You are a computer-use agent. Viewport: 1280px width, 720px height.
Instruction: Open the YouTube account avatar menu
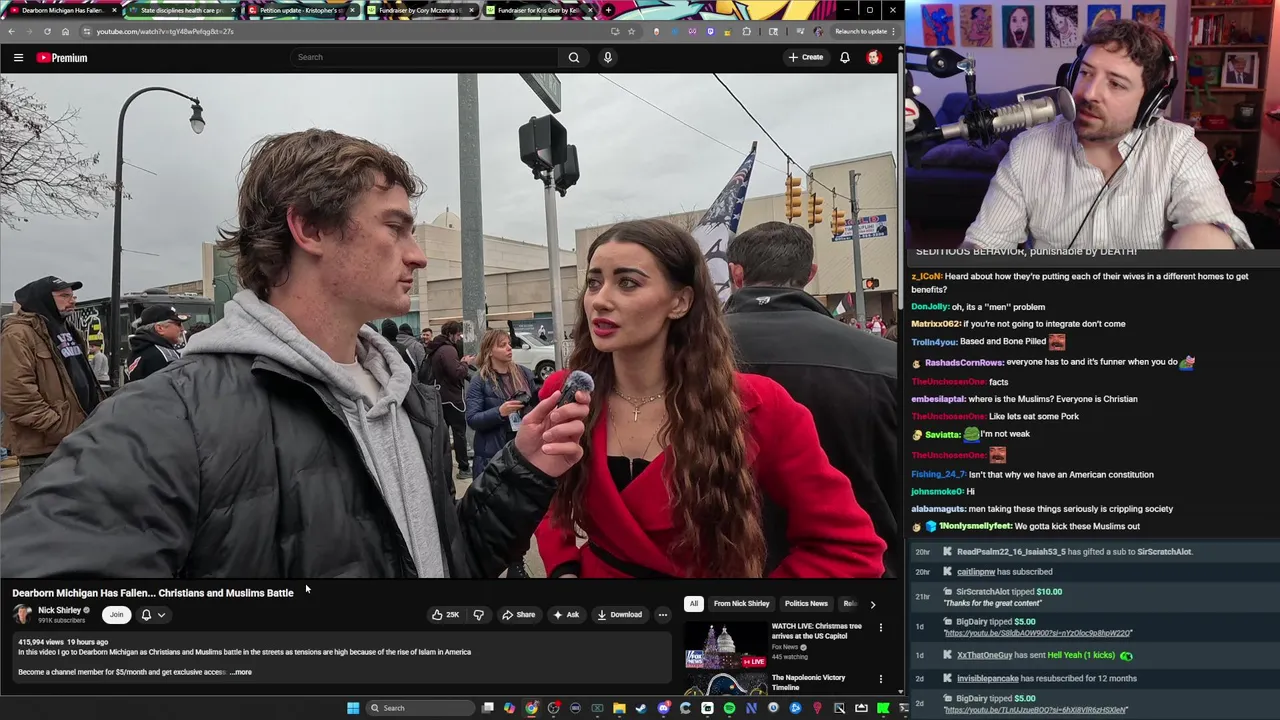tap(874, 57)
